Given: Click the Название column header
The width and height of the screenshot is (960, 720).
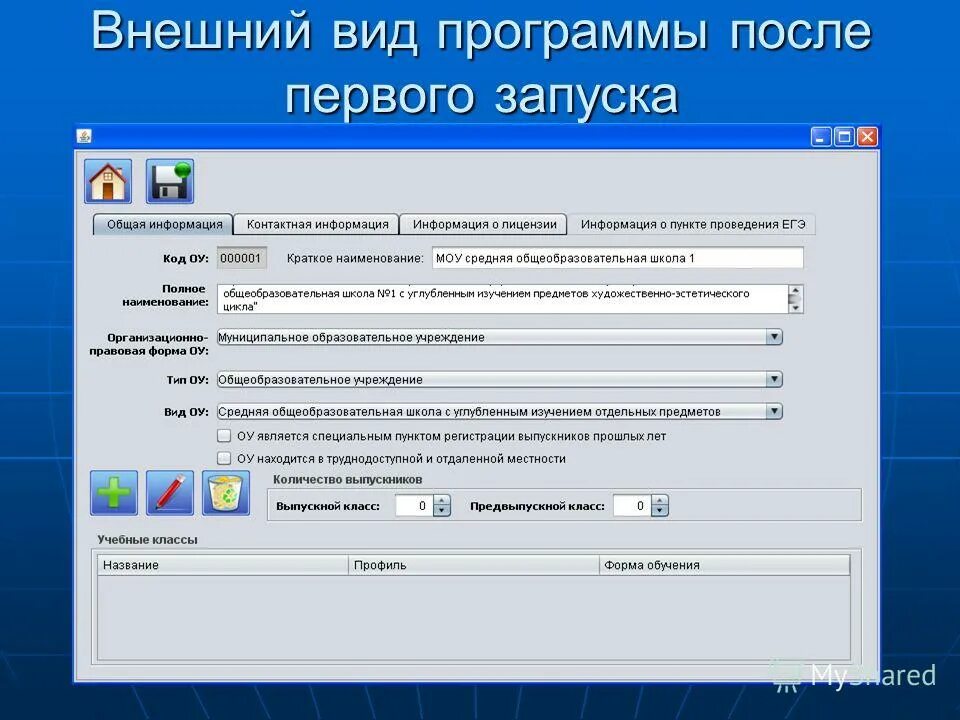Looking at the screenshot, I should coord(223,565).
